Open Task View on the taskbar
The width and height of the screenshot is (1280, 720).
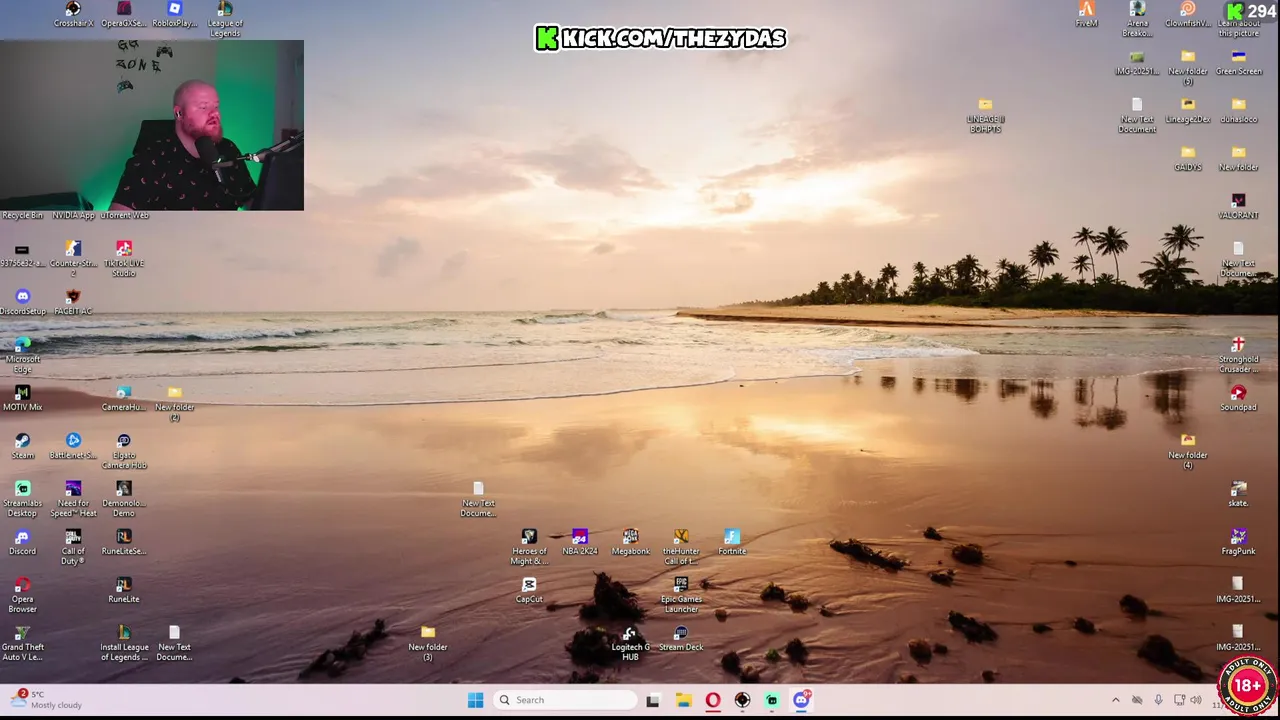(653, 700)
